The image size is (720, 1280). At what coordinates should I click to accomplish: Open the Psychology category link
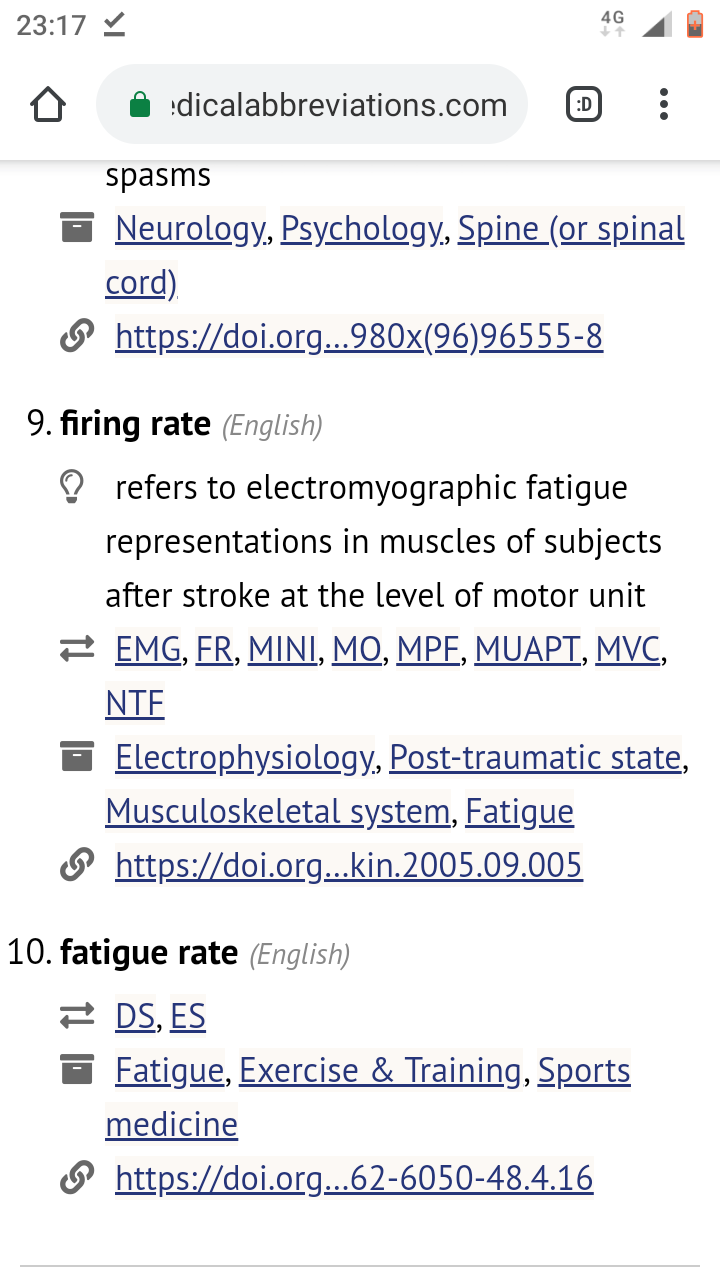point(362,229)
